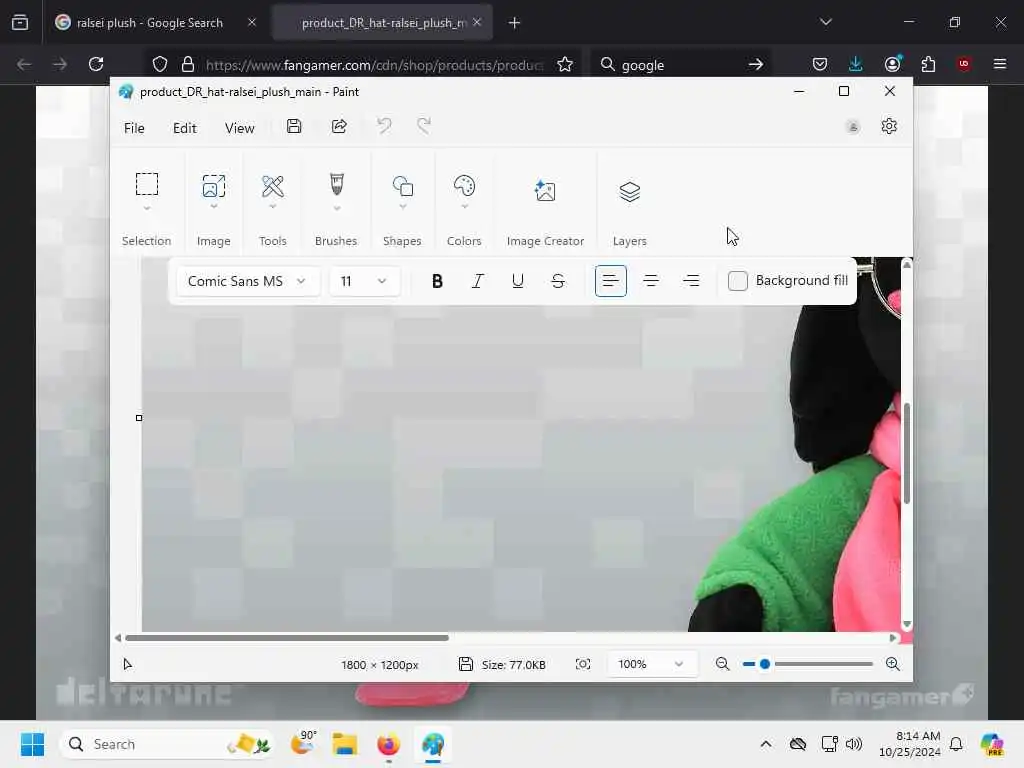Open File Explorer from taskbar
This screenshot has width=1024, height=768.
click(345, 744)
